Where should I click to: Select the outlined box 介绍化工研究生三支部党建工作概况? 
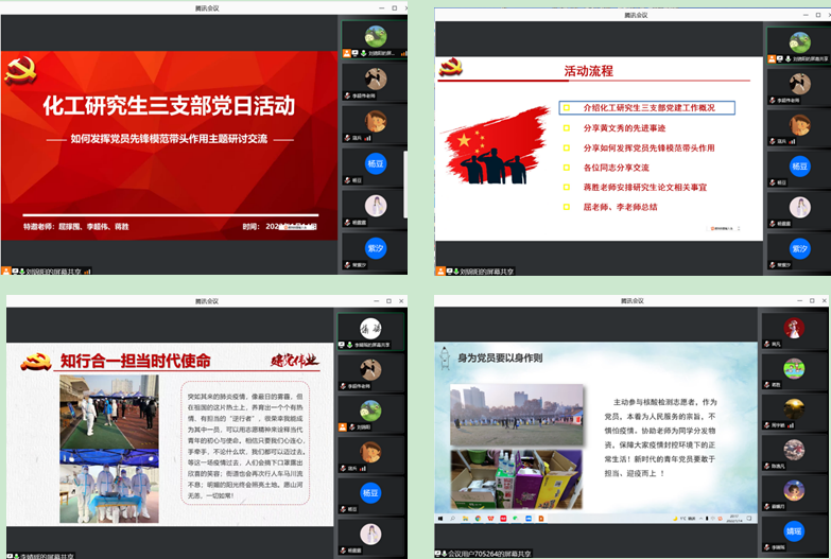pyautogui.click(x=648, y=108)
